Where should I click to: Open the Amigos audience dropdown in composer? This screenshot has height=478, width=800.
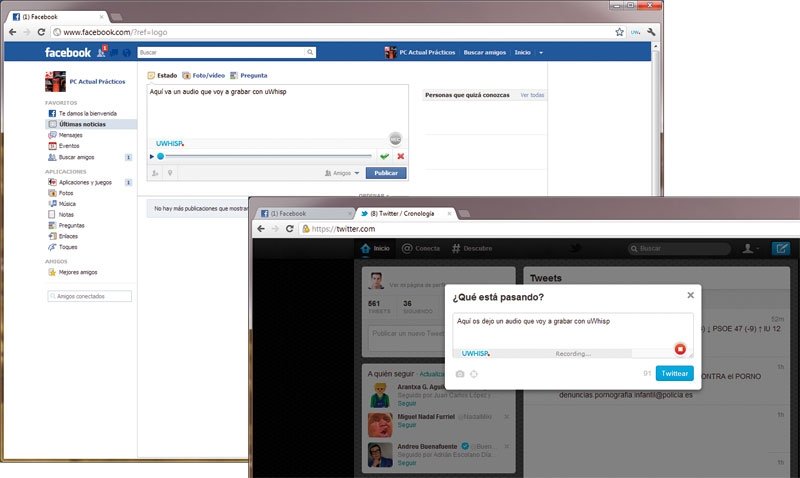[x=342, y=173]
